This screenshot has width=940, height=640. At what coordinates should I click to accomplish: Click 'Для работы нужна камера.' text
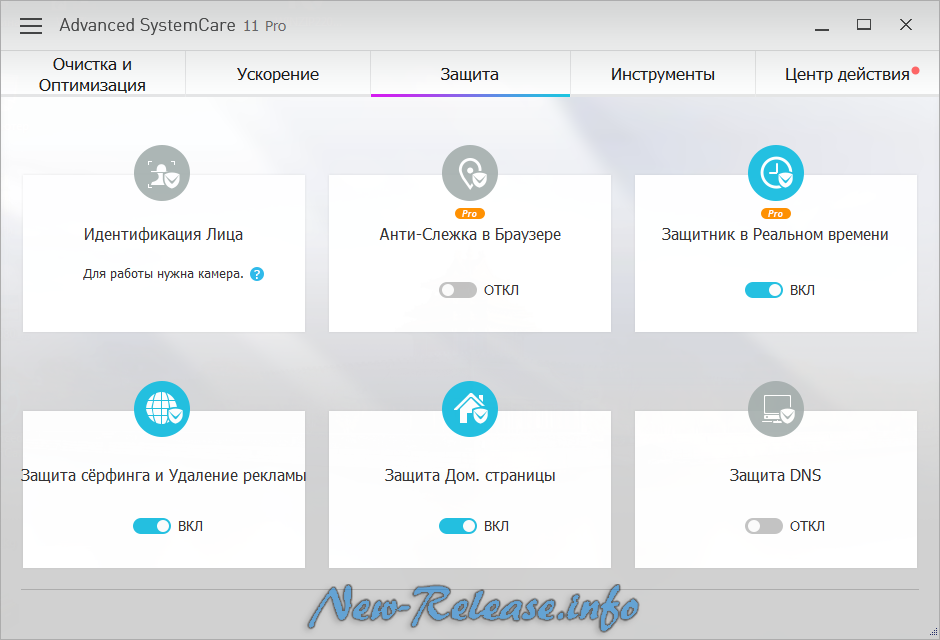point(163,274)
